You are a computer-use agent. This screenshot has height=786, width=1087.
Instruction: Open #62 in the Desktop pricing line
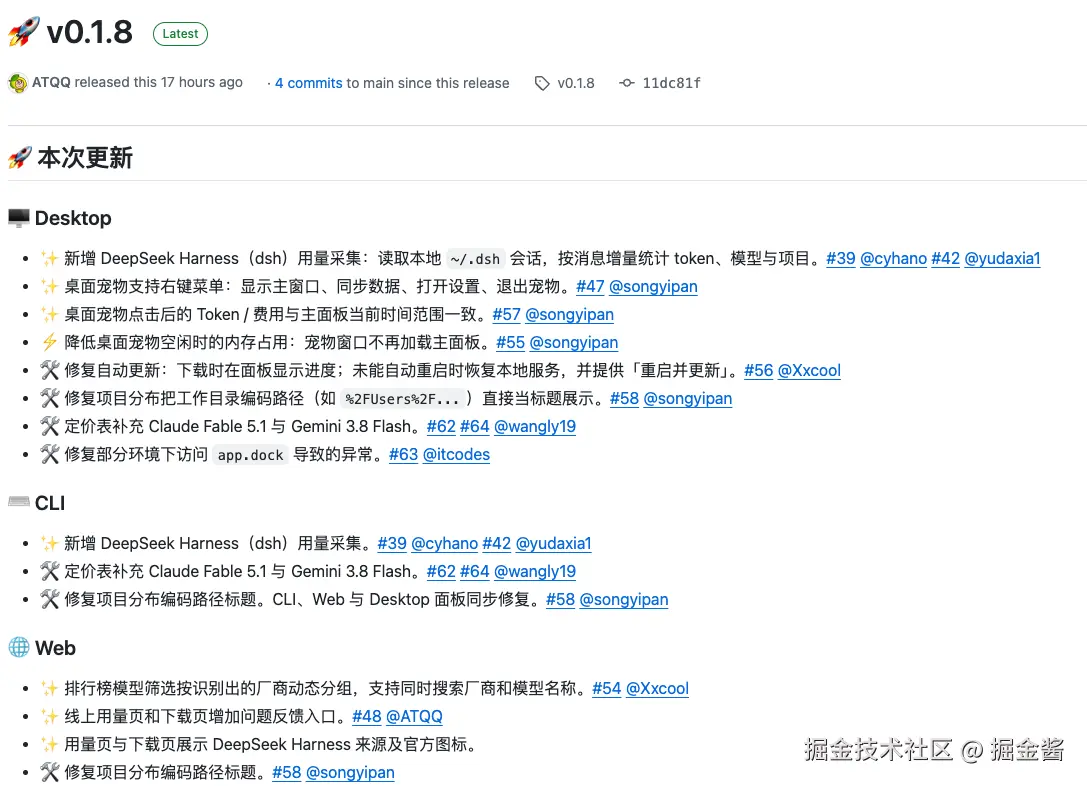click(x=441, y=426)
